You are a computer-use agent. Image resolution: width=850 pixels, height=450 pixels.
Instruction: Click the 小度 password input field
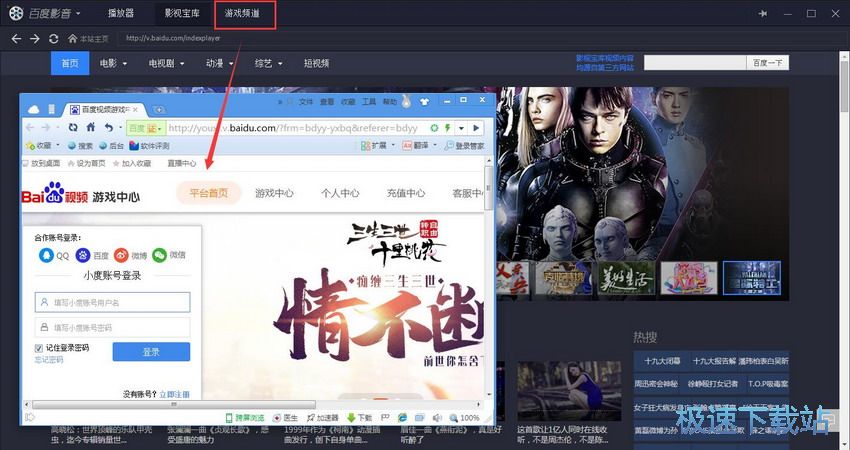point(113,327)
